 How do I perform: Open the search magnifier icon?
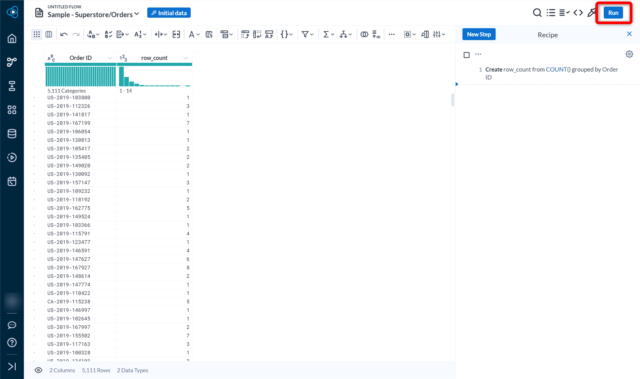click(537, 13)
